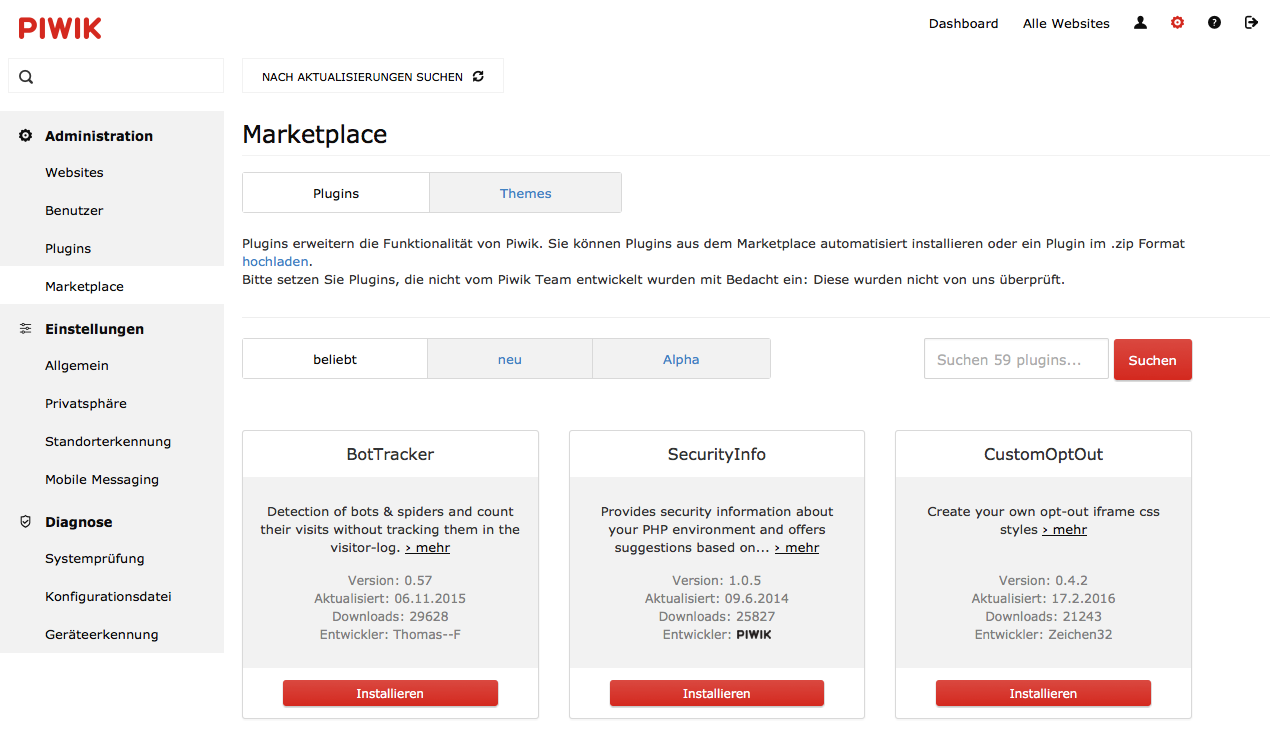Screen dimensions: 1280x729
Task: Select the Alpha sorting tab
Action: (x=681, y=359)
